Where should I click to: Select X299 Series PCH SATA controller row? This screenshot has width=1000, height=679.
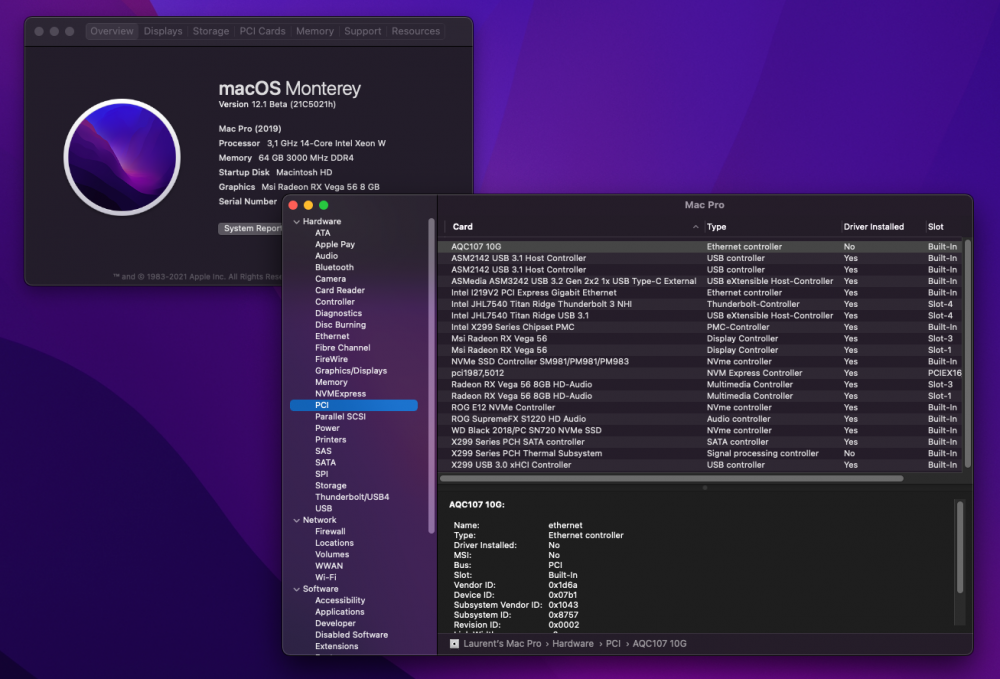click(x=702, y=442)
